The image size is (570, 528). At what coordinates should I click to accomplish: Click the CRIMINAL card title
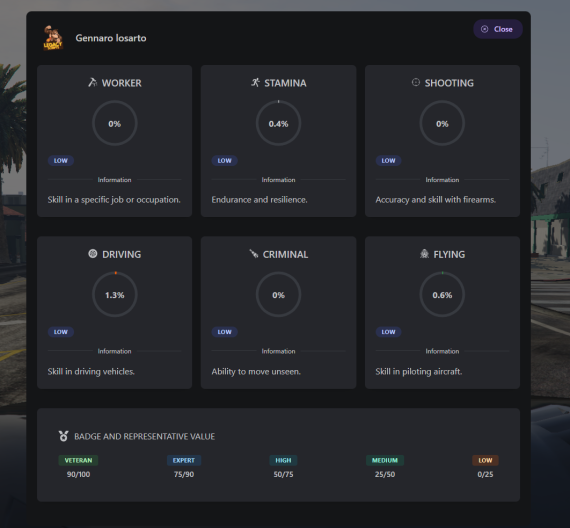[x=285, y=255]
